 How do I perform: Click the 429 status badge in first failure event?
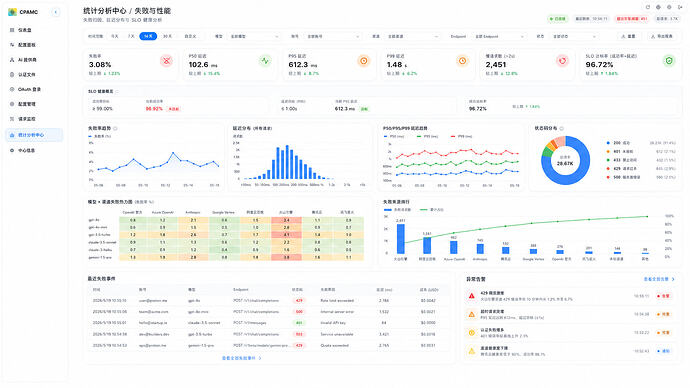click(299, 300)
